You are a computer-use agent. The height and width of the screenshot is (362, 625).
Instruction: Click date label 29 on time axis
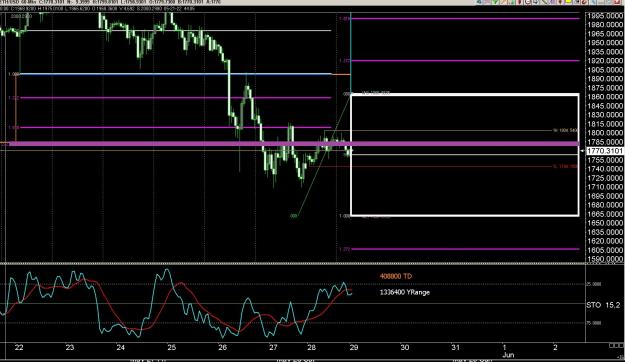coord(354,347)
